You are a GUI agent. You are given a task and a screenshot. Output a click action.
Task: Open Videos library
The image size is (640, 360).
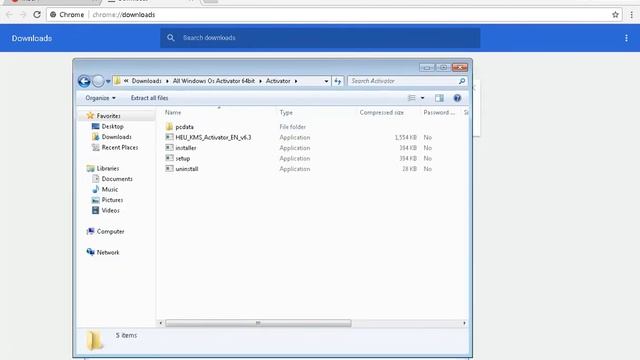110,211
